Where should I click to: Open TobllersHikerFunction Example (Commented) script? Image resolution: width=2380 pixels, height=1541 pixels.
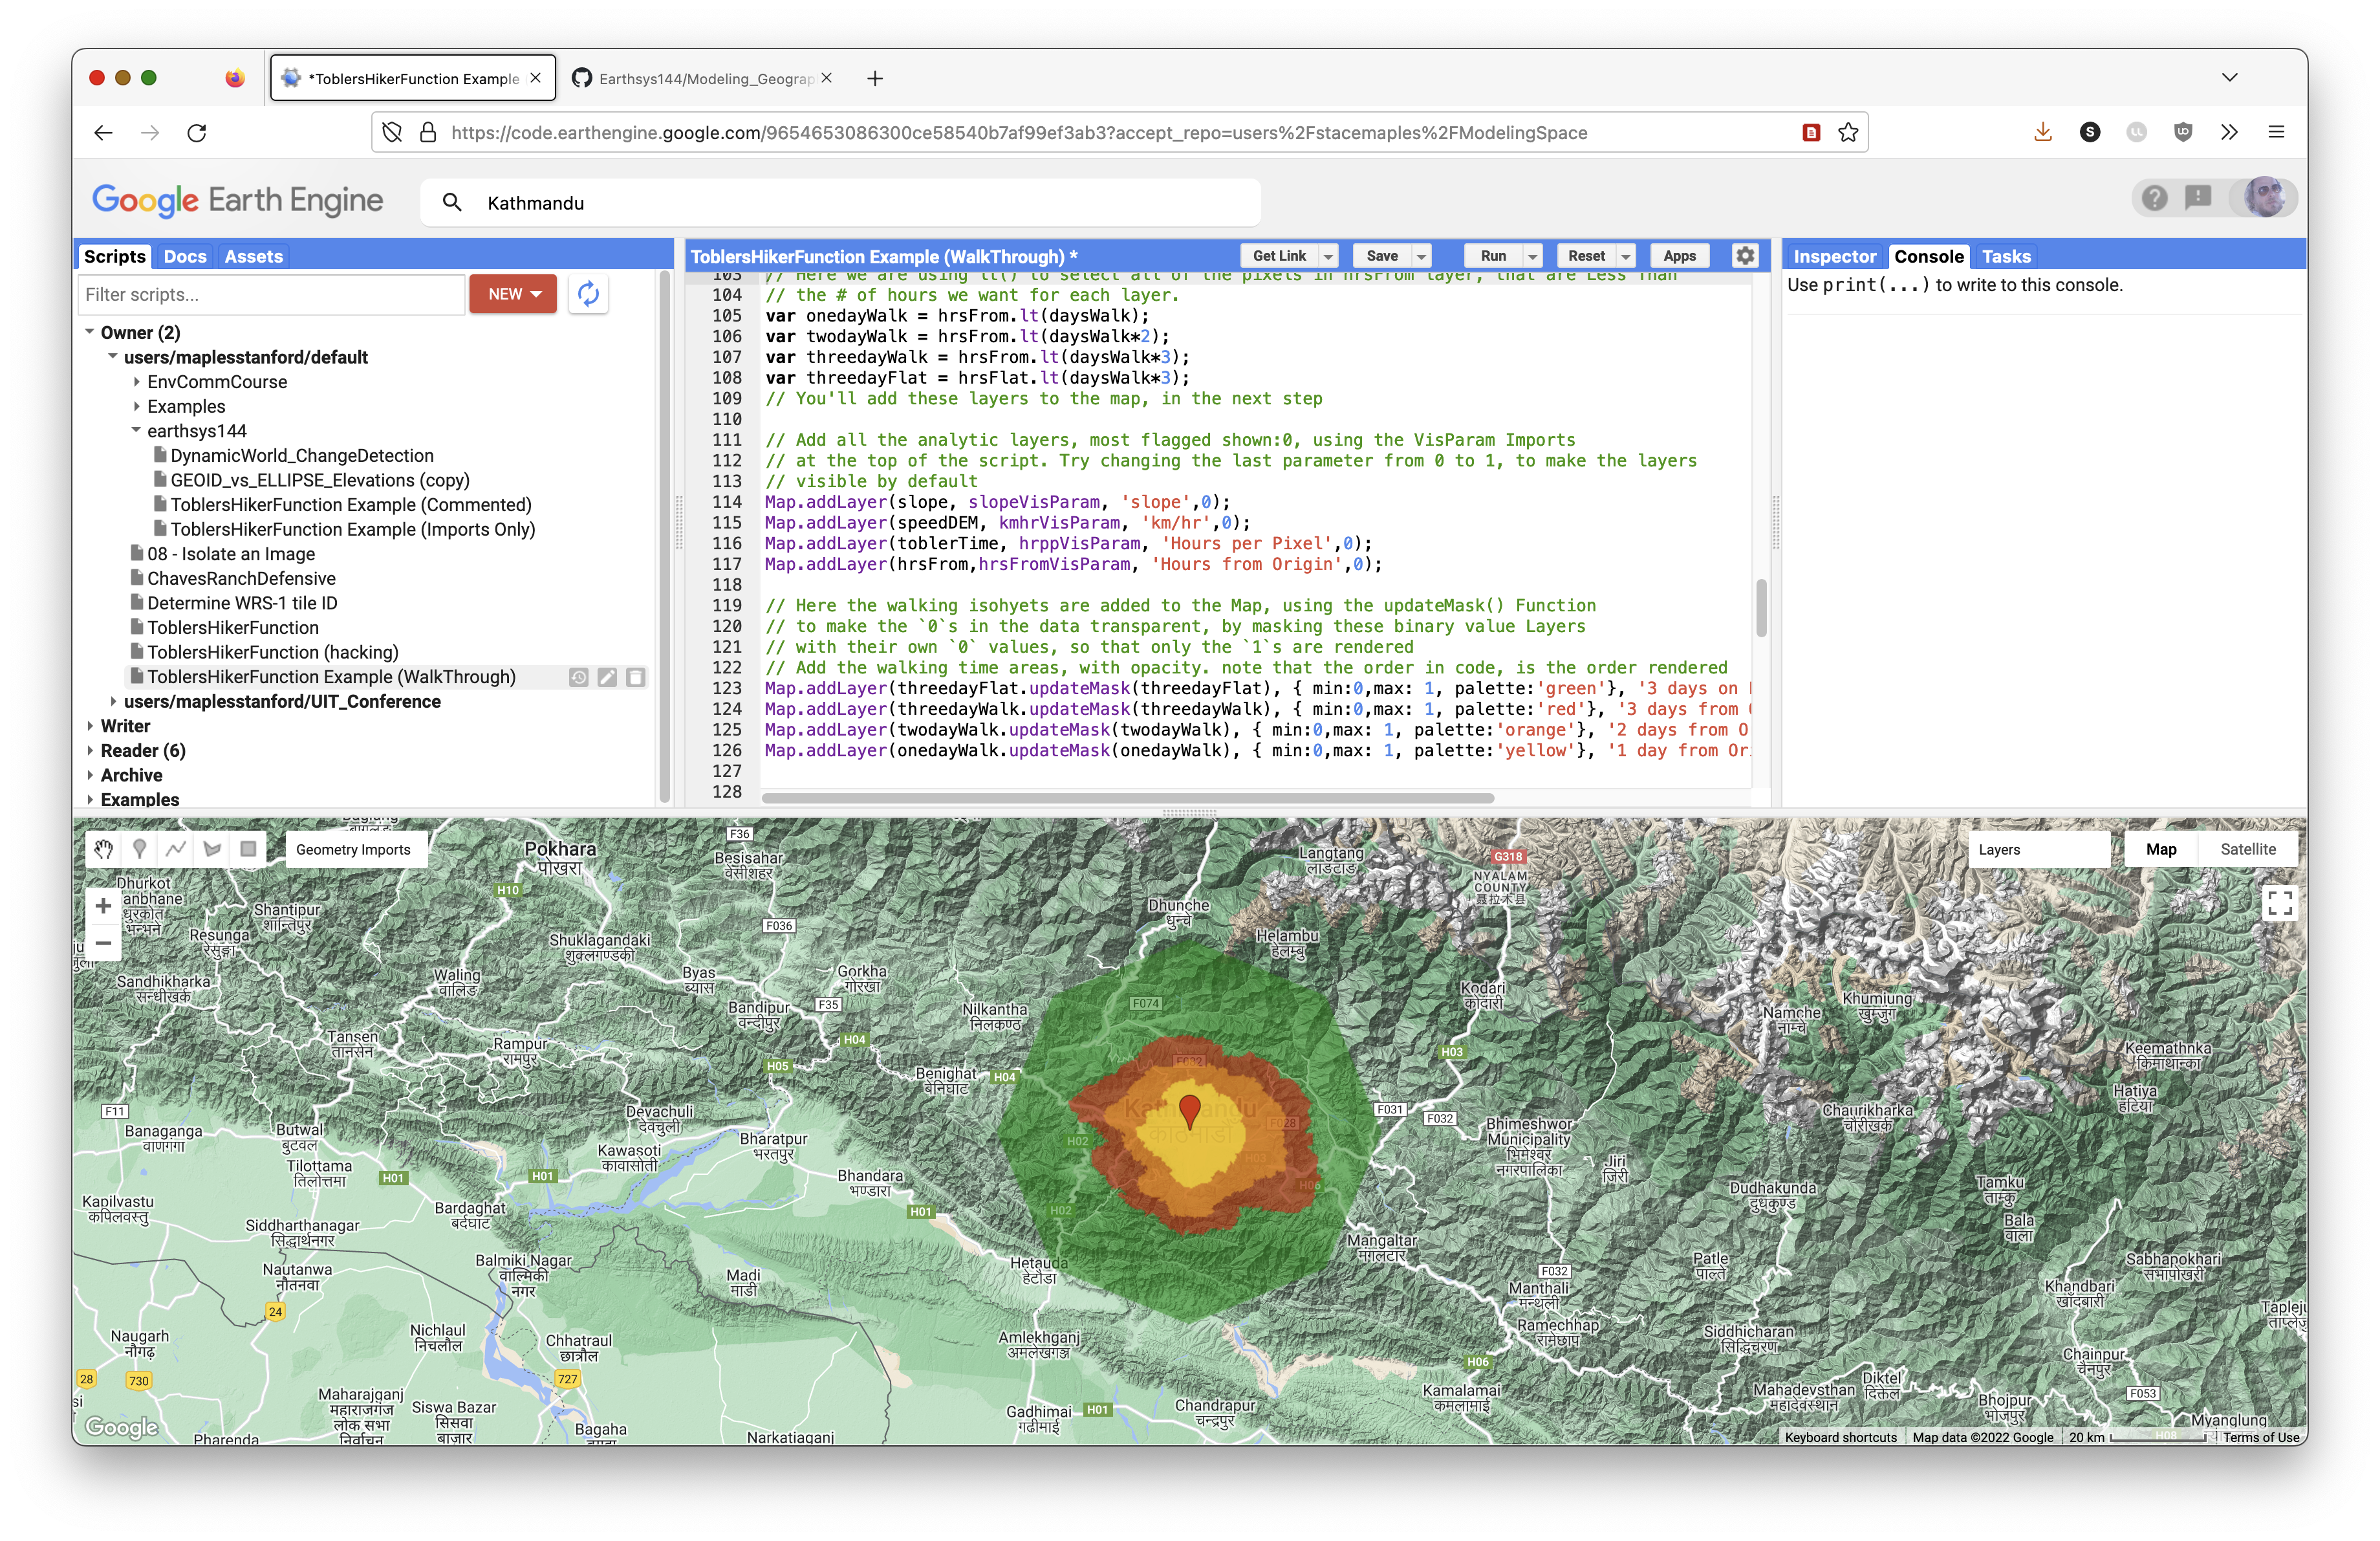[x=350, y=505]
